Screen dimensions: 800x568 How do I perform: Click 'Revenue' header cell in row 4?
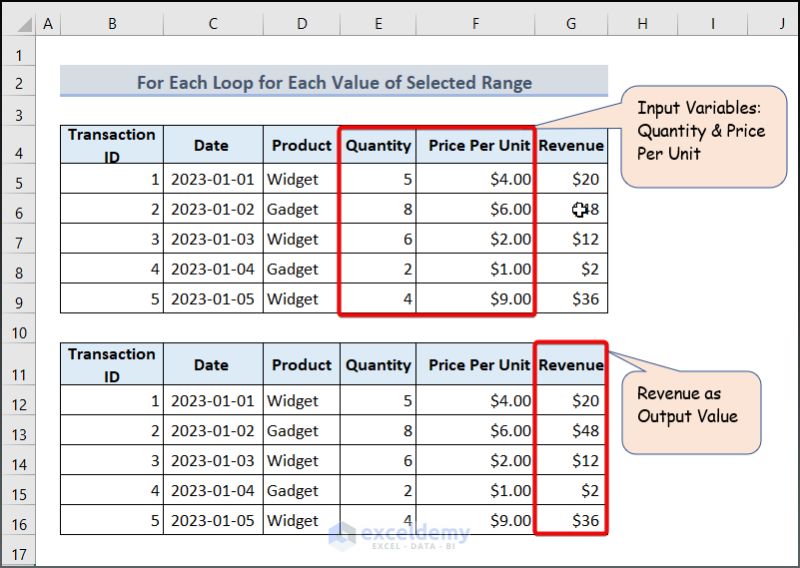[x=571, y=144]
